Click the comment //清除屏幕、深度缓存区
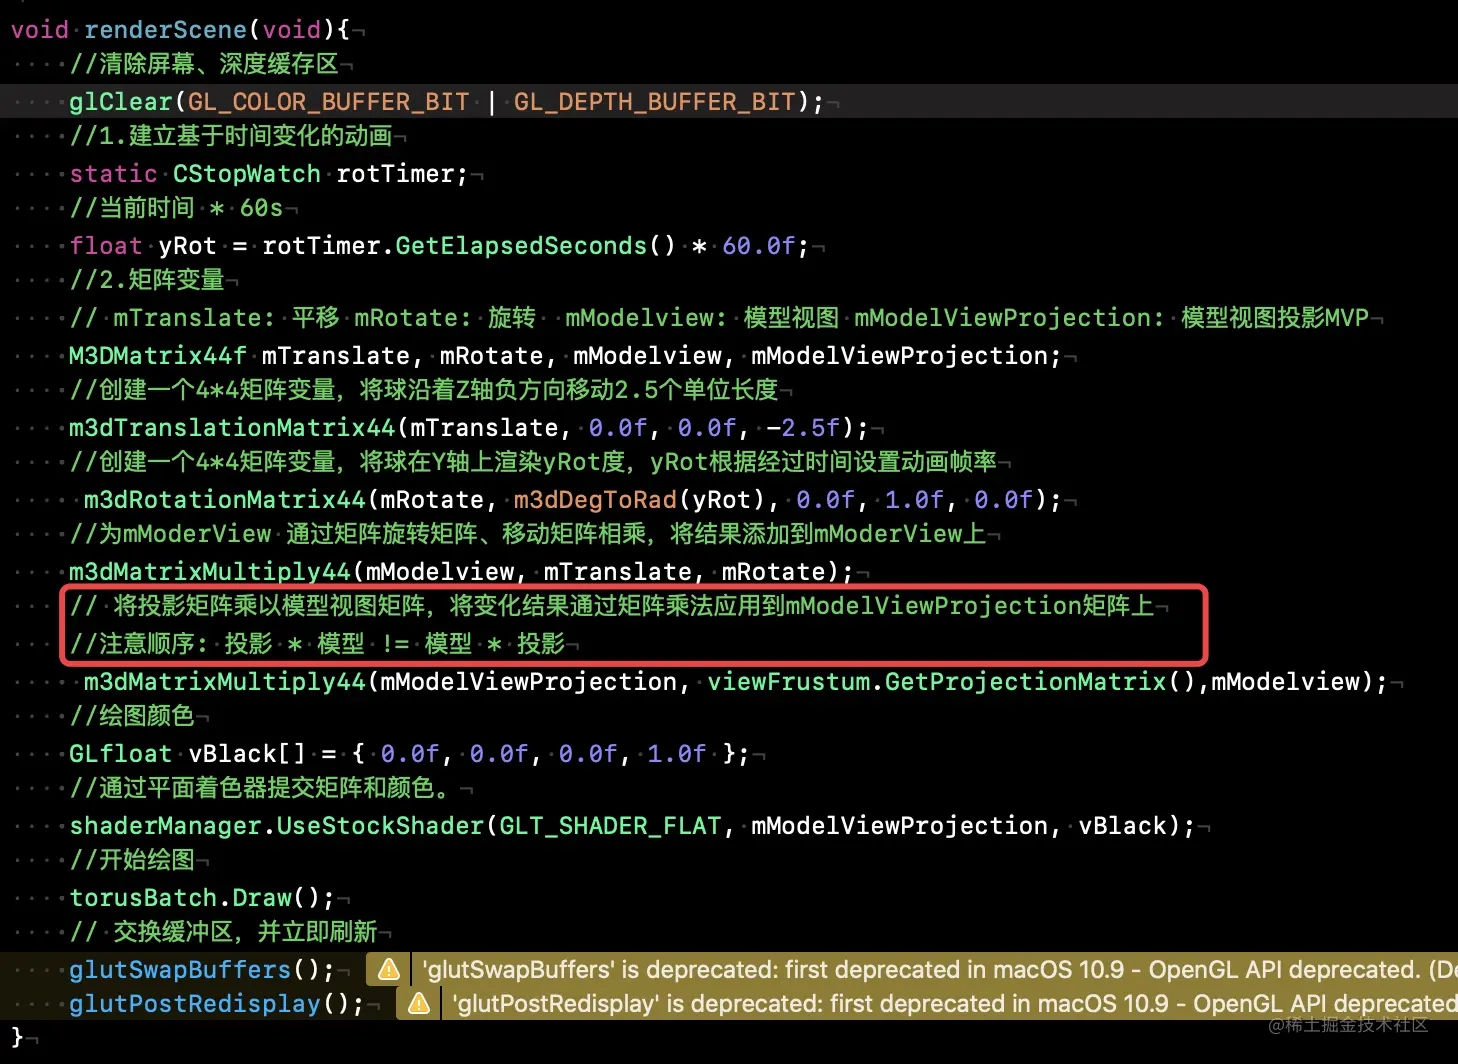Screen dimensions: 1458x1064 pos(204,64)
